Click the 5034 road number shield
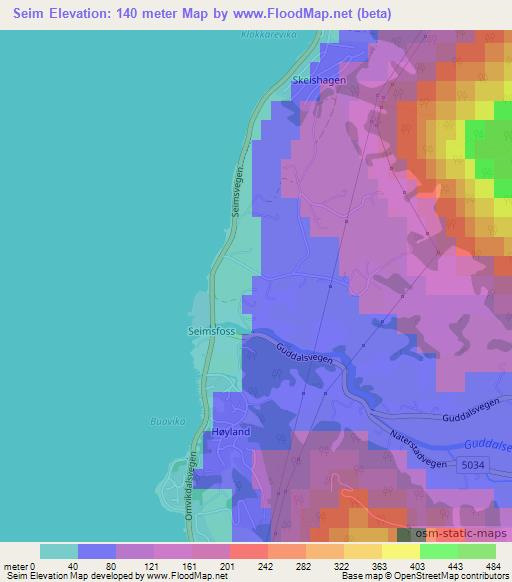The width and height of the screenshot is (512, 582). 473,465
